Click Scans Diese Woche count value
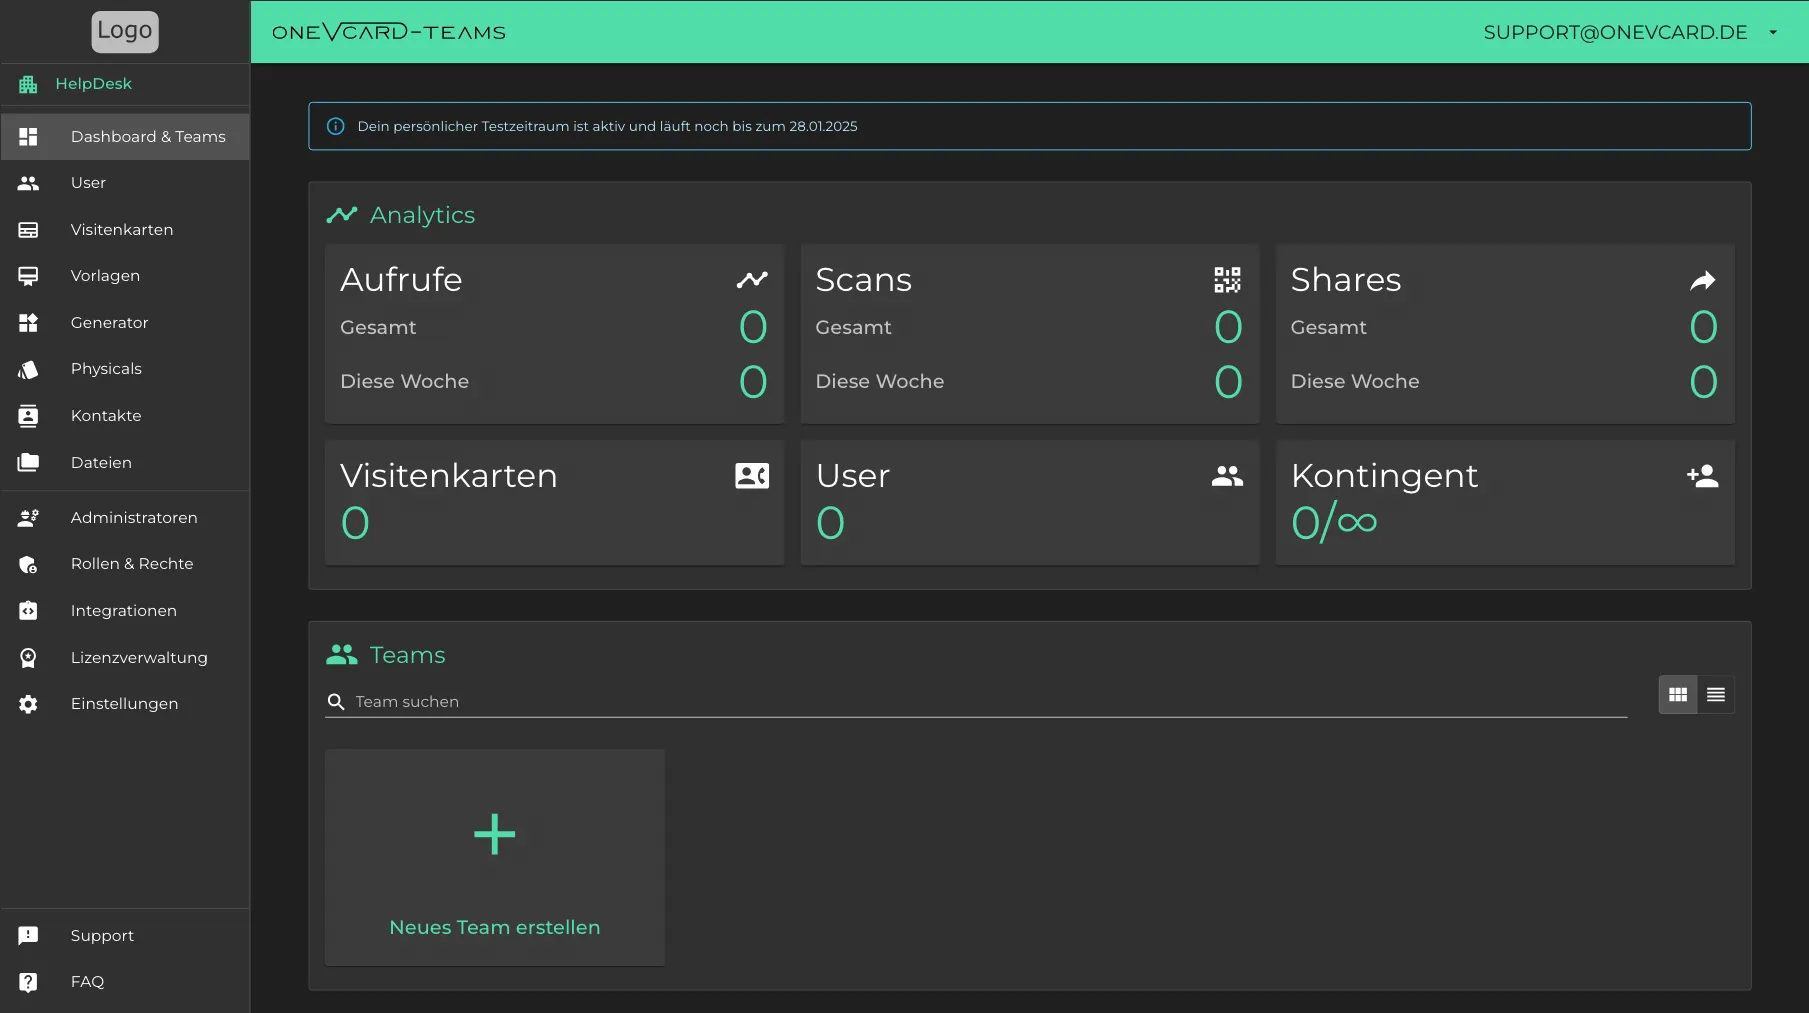1809x1013 pixels. click(1228, 382)
